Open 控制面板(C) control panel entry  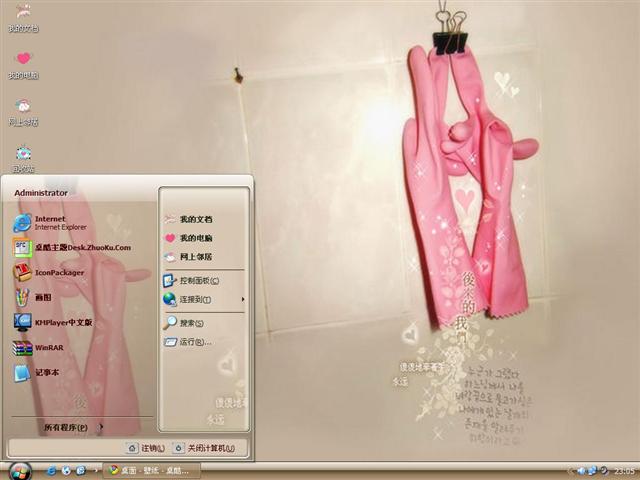(191, 281)
